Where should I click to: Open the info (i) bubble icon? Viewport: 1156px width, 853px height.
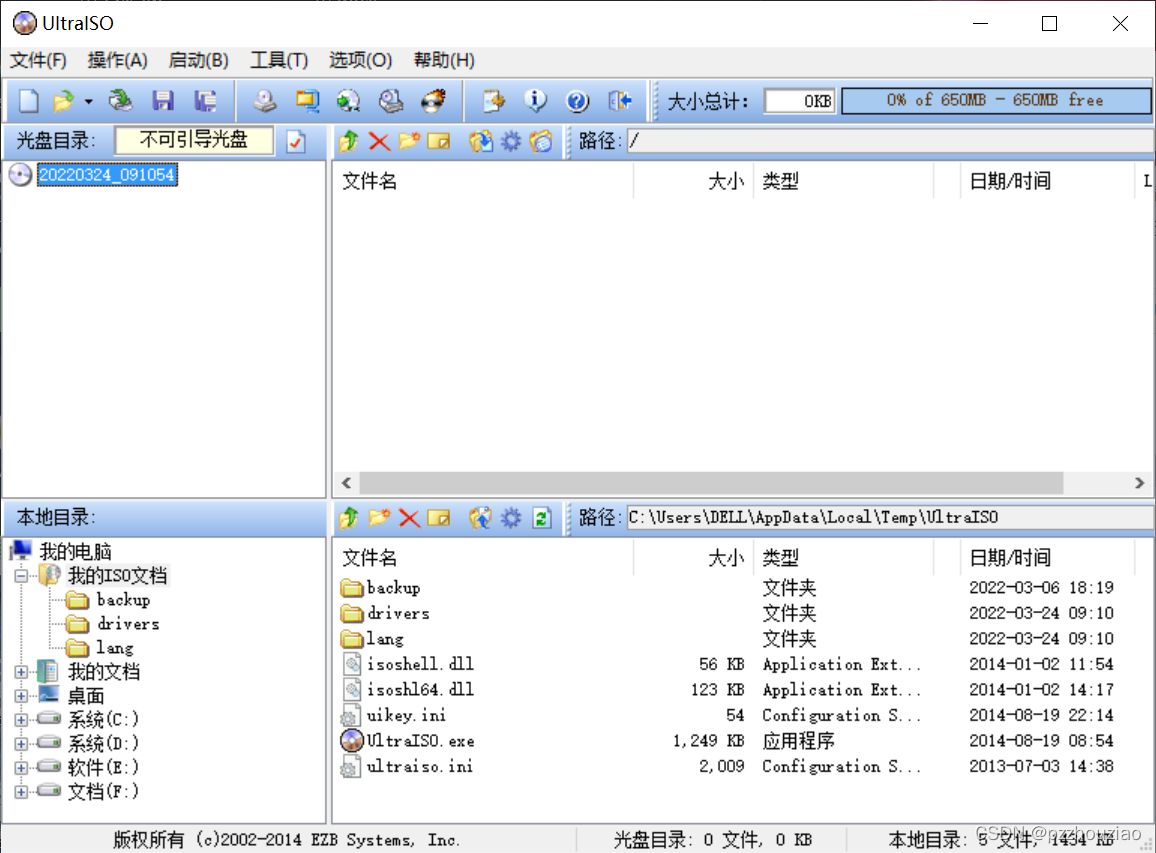535,100
